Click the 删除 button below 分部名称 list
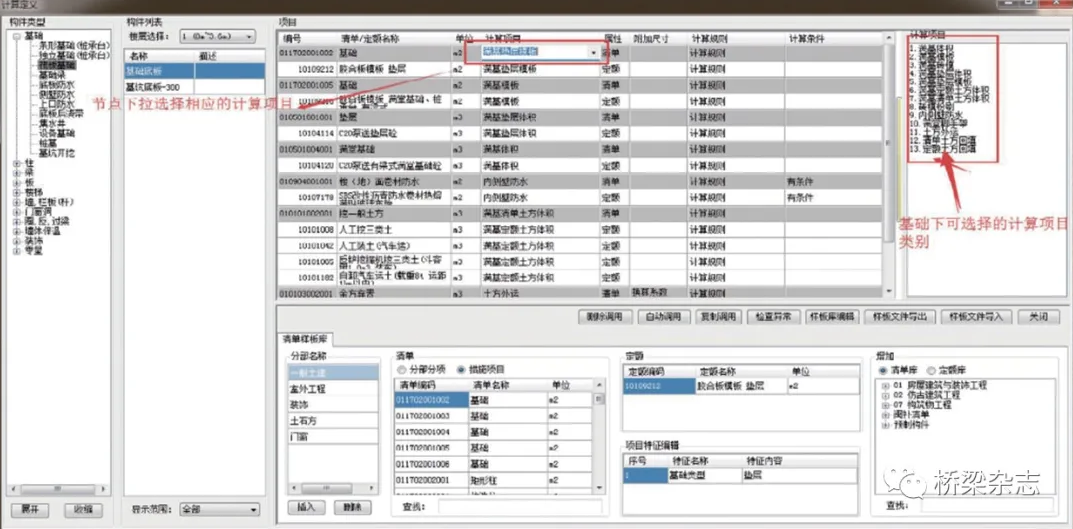 353,508
